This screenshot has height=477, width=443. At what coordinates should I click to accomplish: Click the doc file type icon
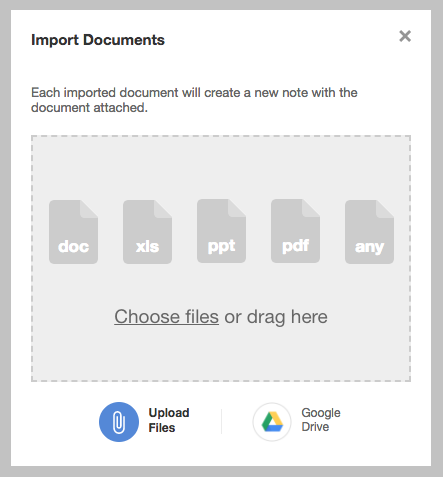click(x=73, y=232)
